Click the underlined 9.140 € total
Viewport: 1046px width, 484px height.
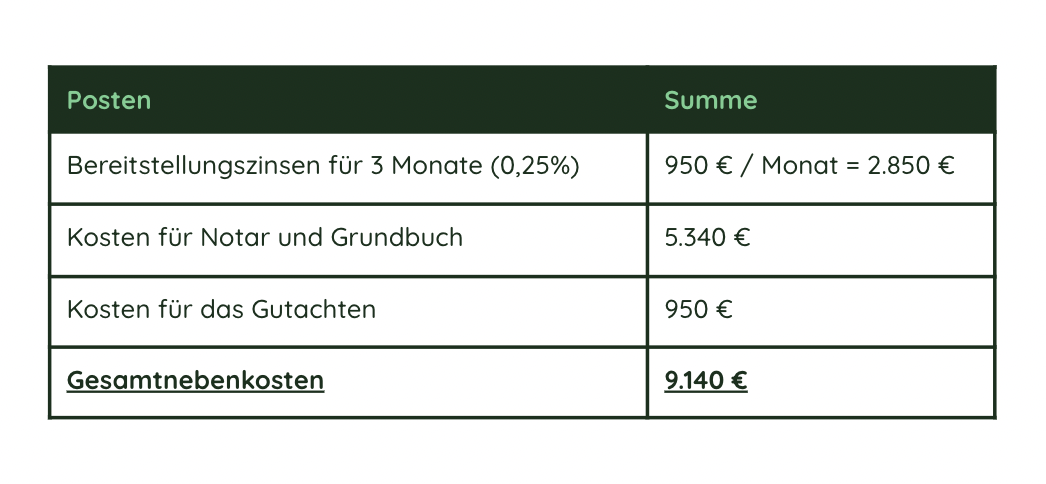706,381
